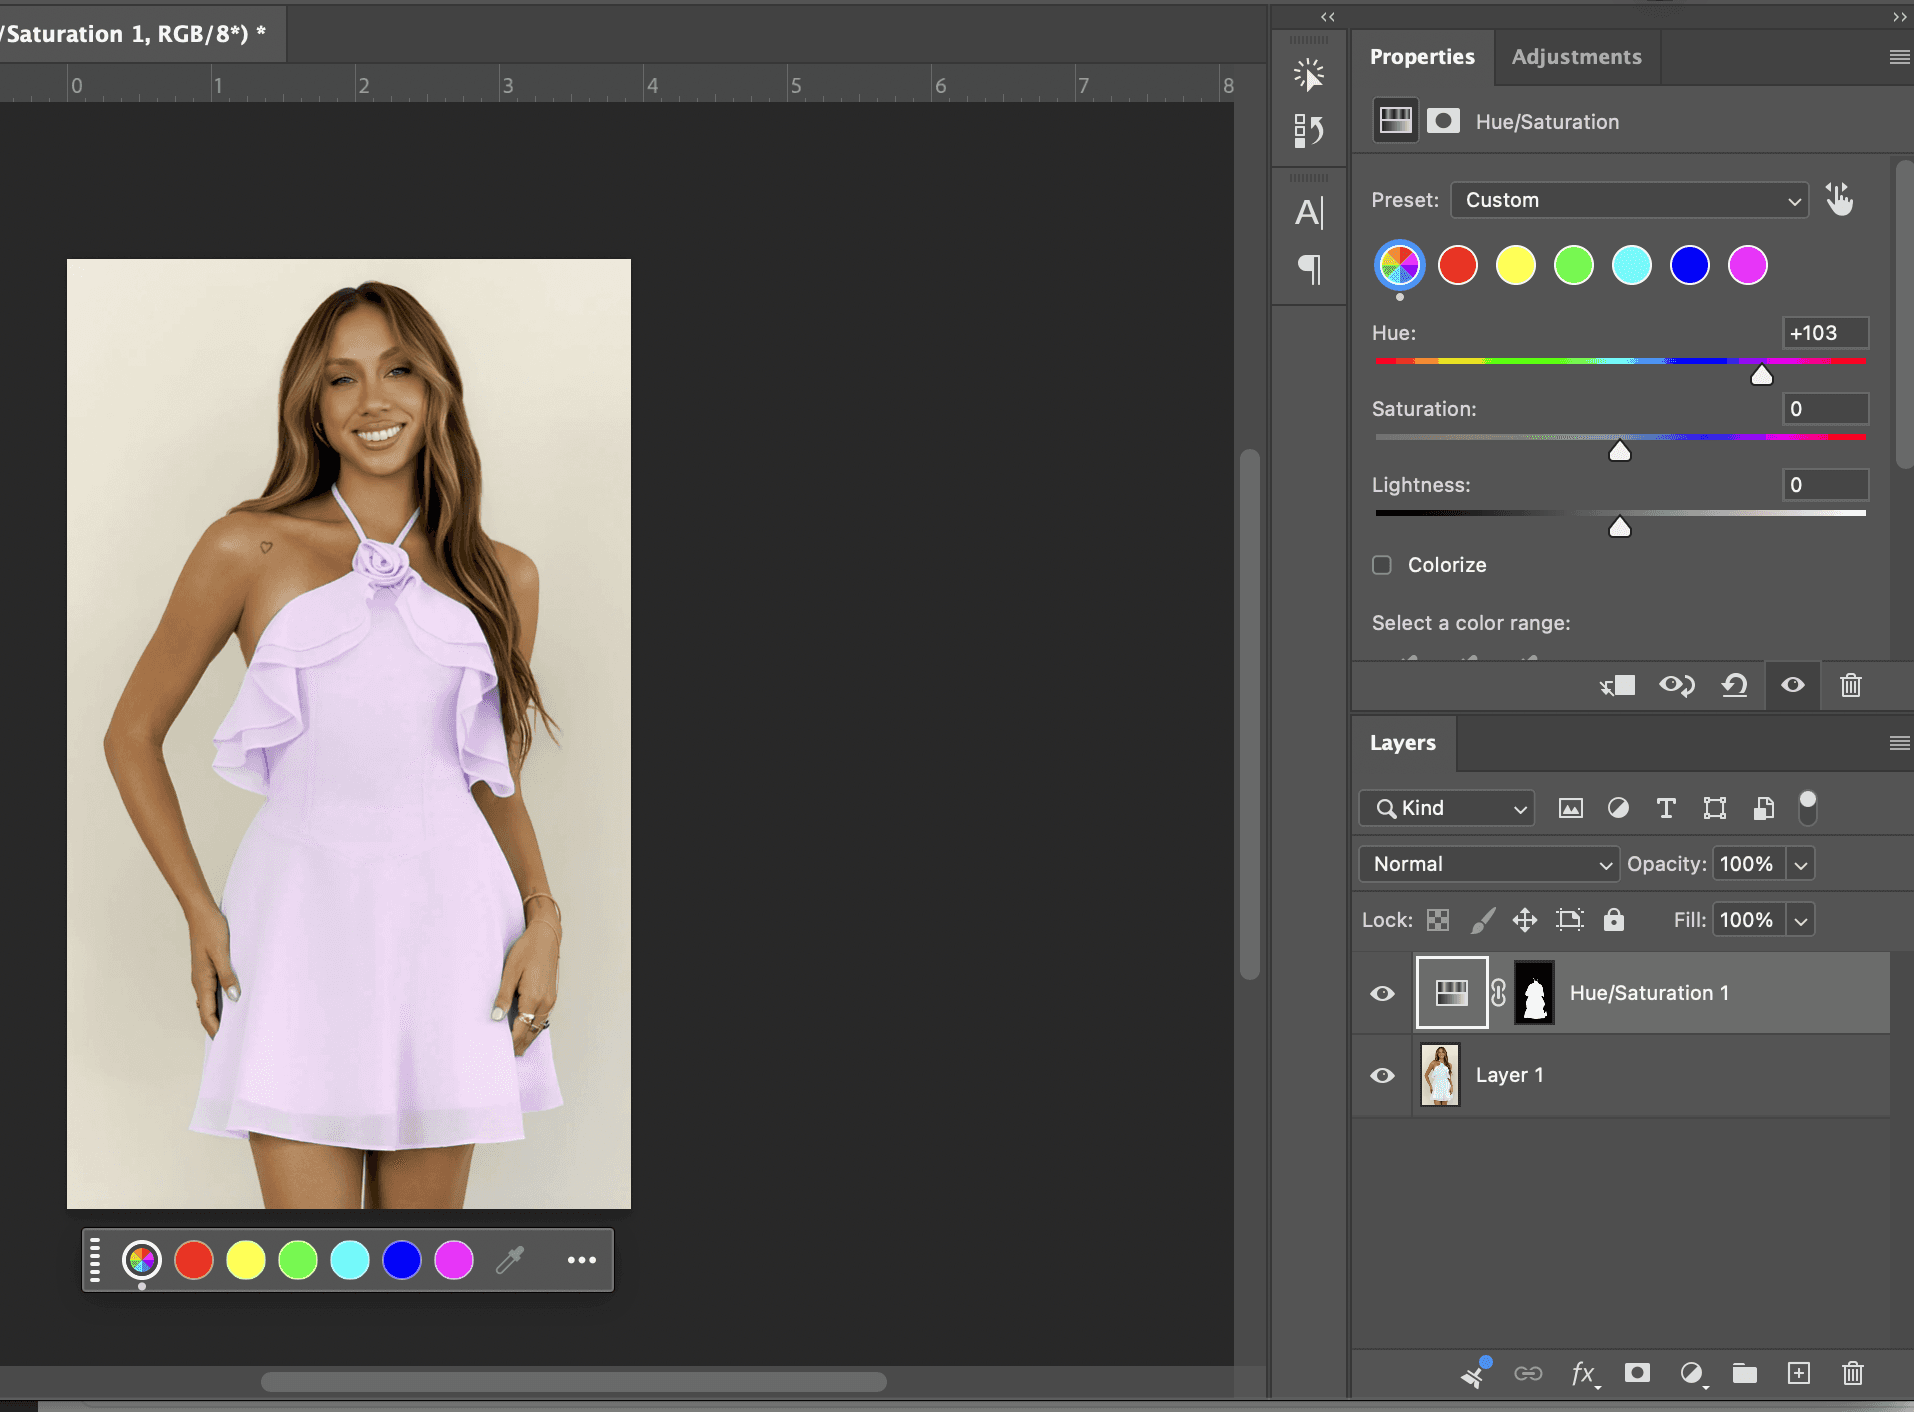Click the sparkle cursor panel icon
The image size is (1914, 1412).
[1309, 75]
